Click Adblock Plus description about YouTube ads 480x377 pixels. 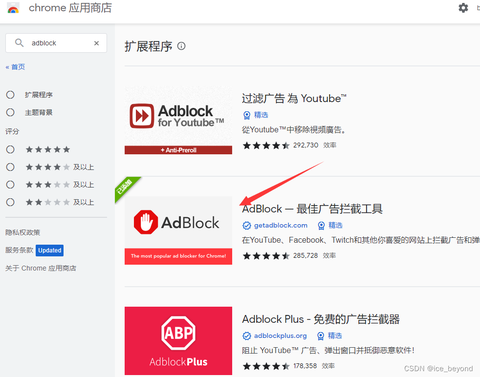[x=328, y=350]
